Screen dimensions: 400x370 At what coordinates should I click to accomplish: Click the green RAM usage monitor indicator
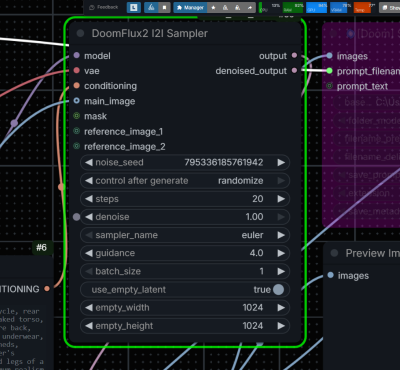(293, 7)
